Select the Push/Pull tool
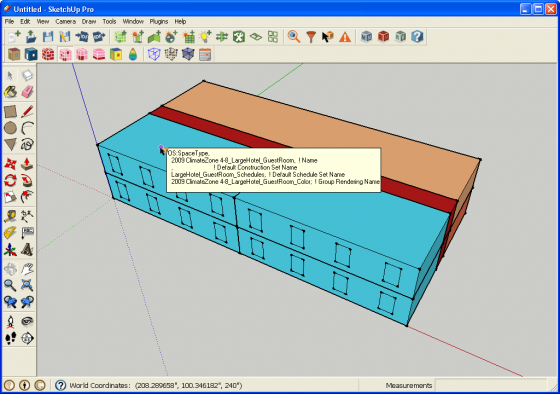 click(28, 164)
